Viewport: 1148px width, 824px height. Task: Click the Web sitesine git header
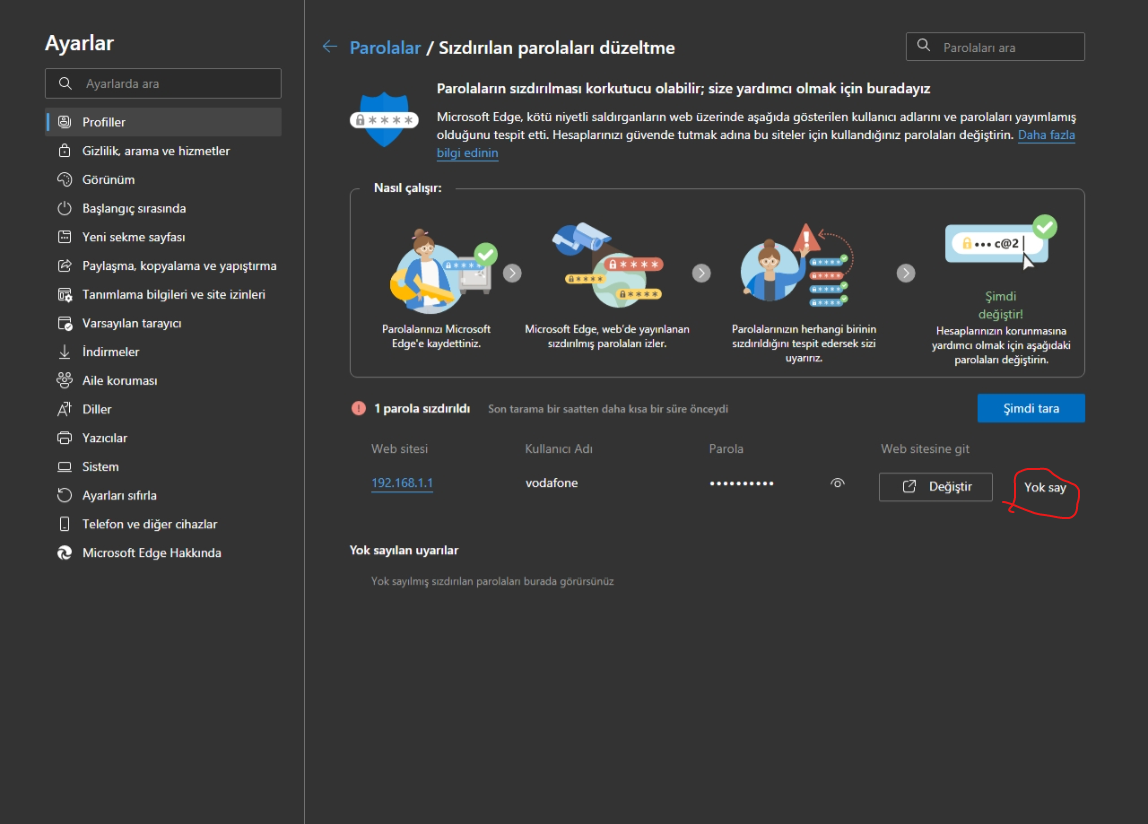925,448
